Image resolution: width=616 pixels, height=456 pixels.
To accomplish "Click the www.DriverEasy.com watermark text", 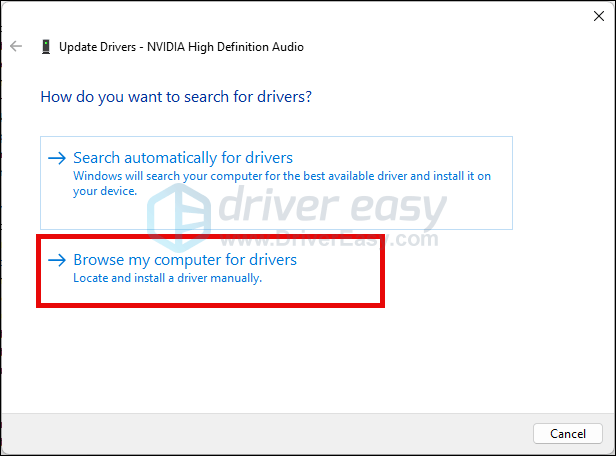I will [360, 240].
